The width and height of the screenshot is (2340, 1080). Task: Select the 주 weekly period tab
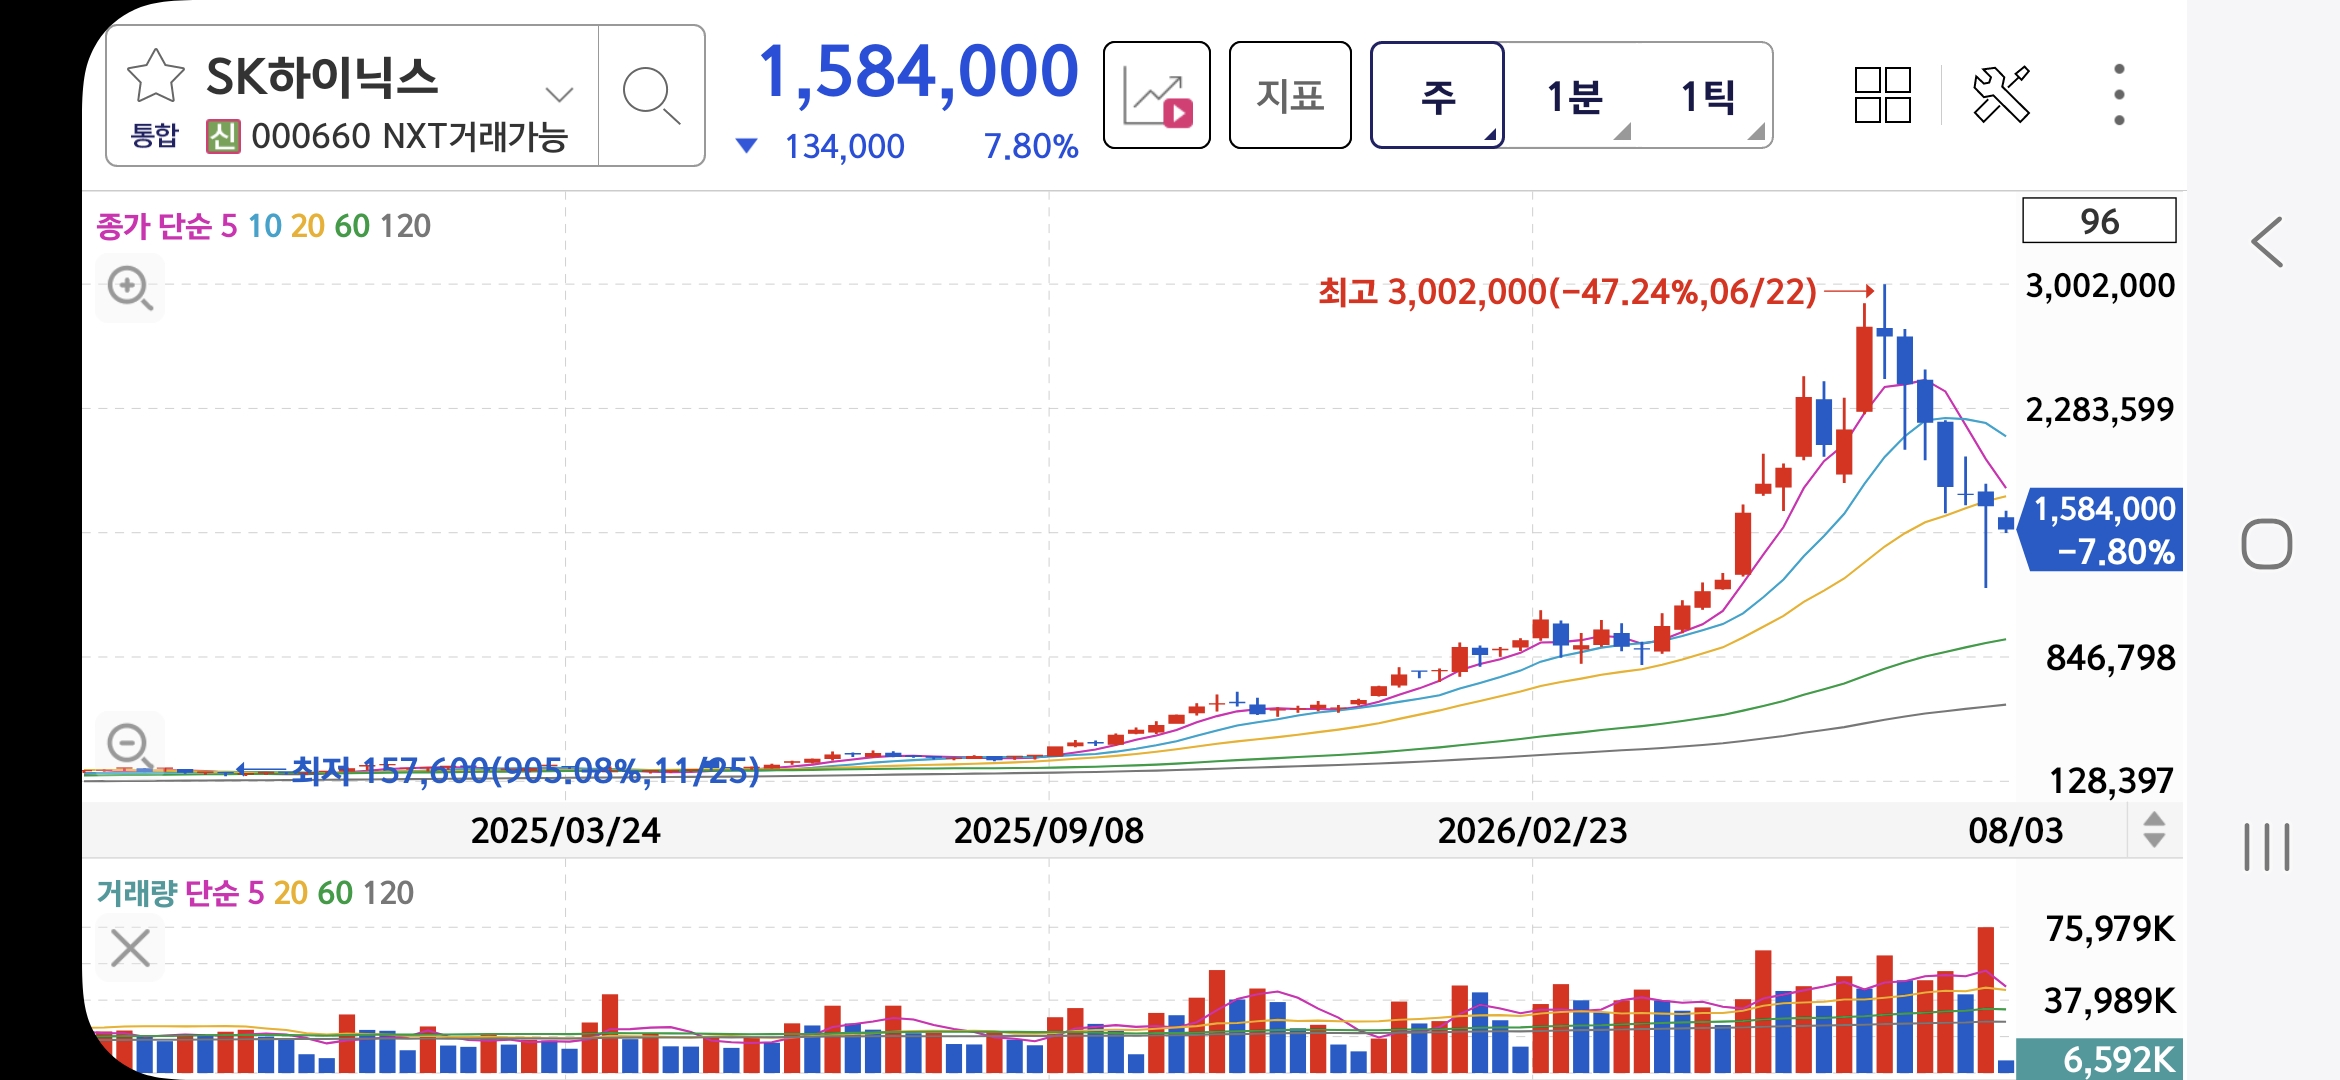point(1437,96)
